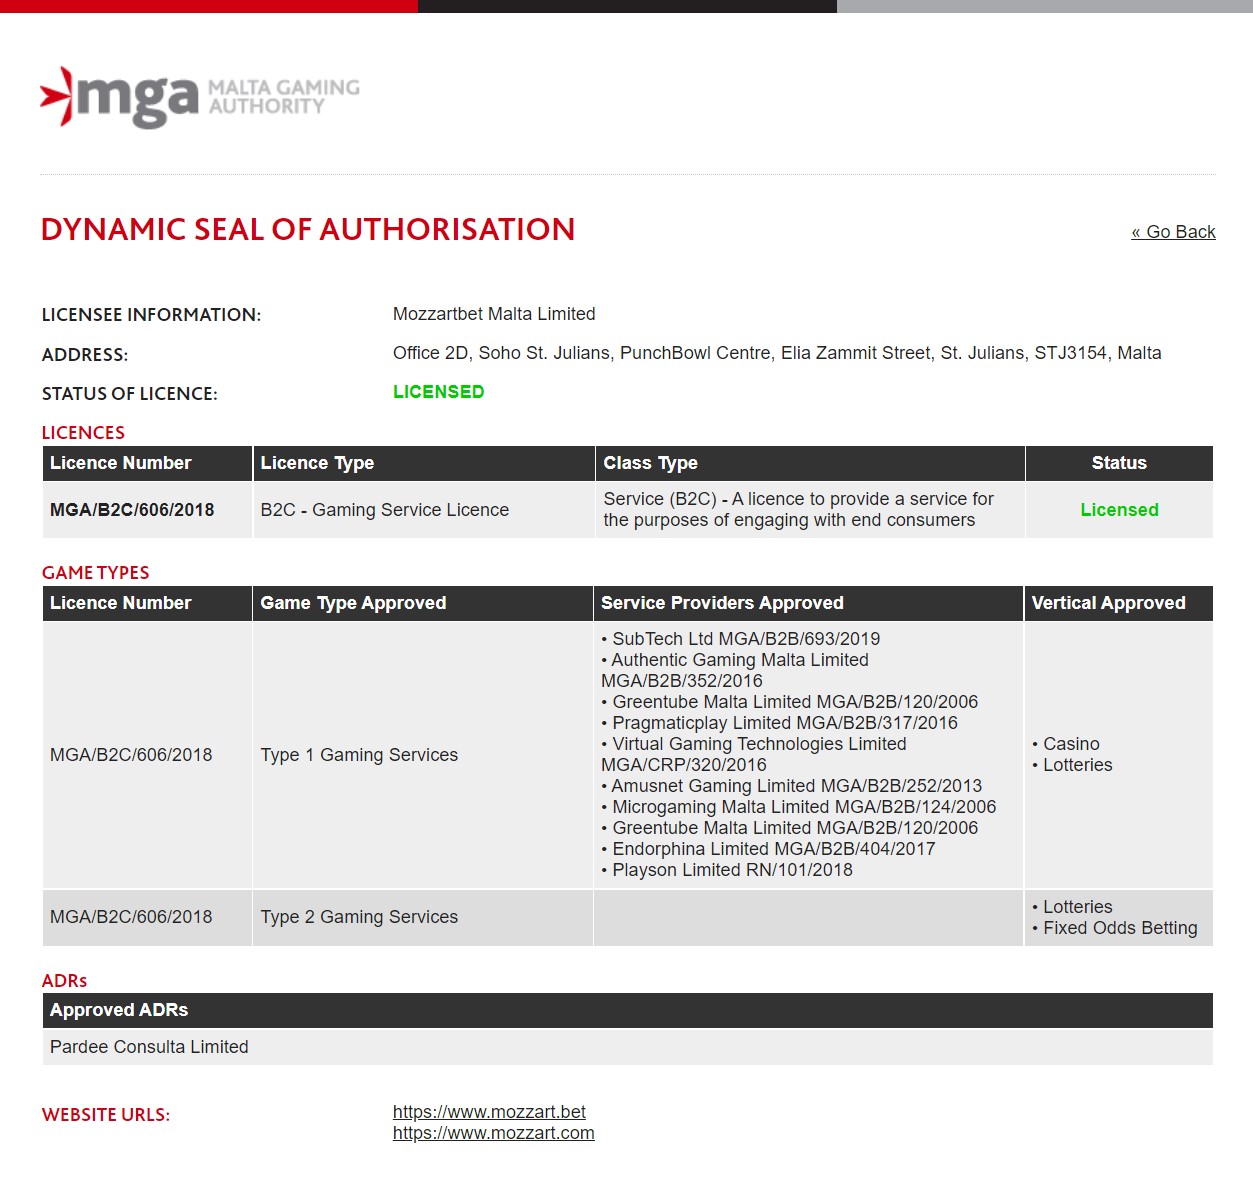Click licensee name Mozzartbet Malta Limited
The width and height of the screenshot is (1253, 1189).
tap(494, 314)
